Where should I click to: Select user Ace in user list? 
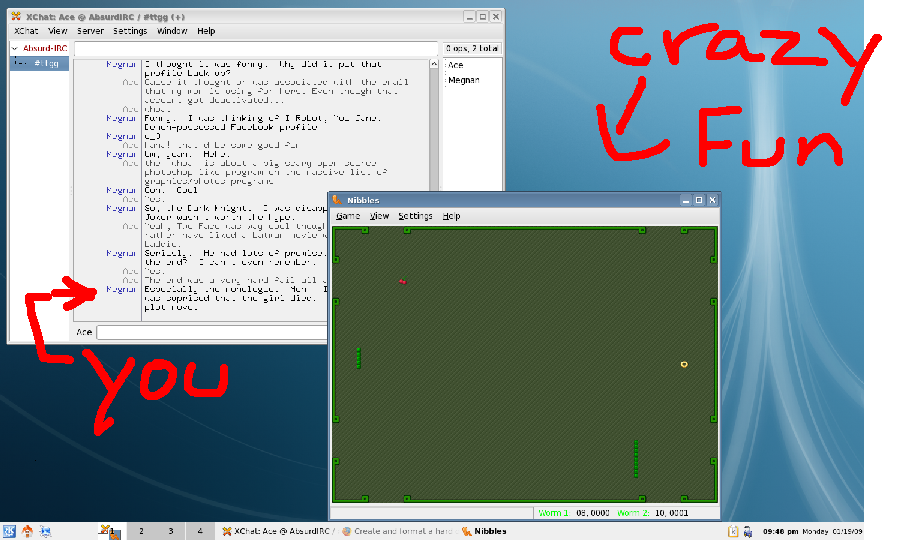456,65
